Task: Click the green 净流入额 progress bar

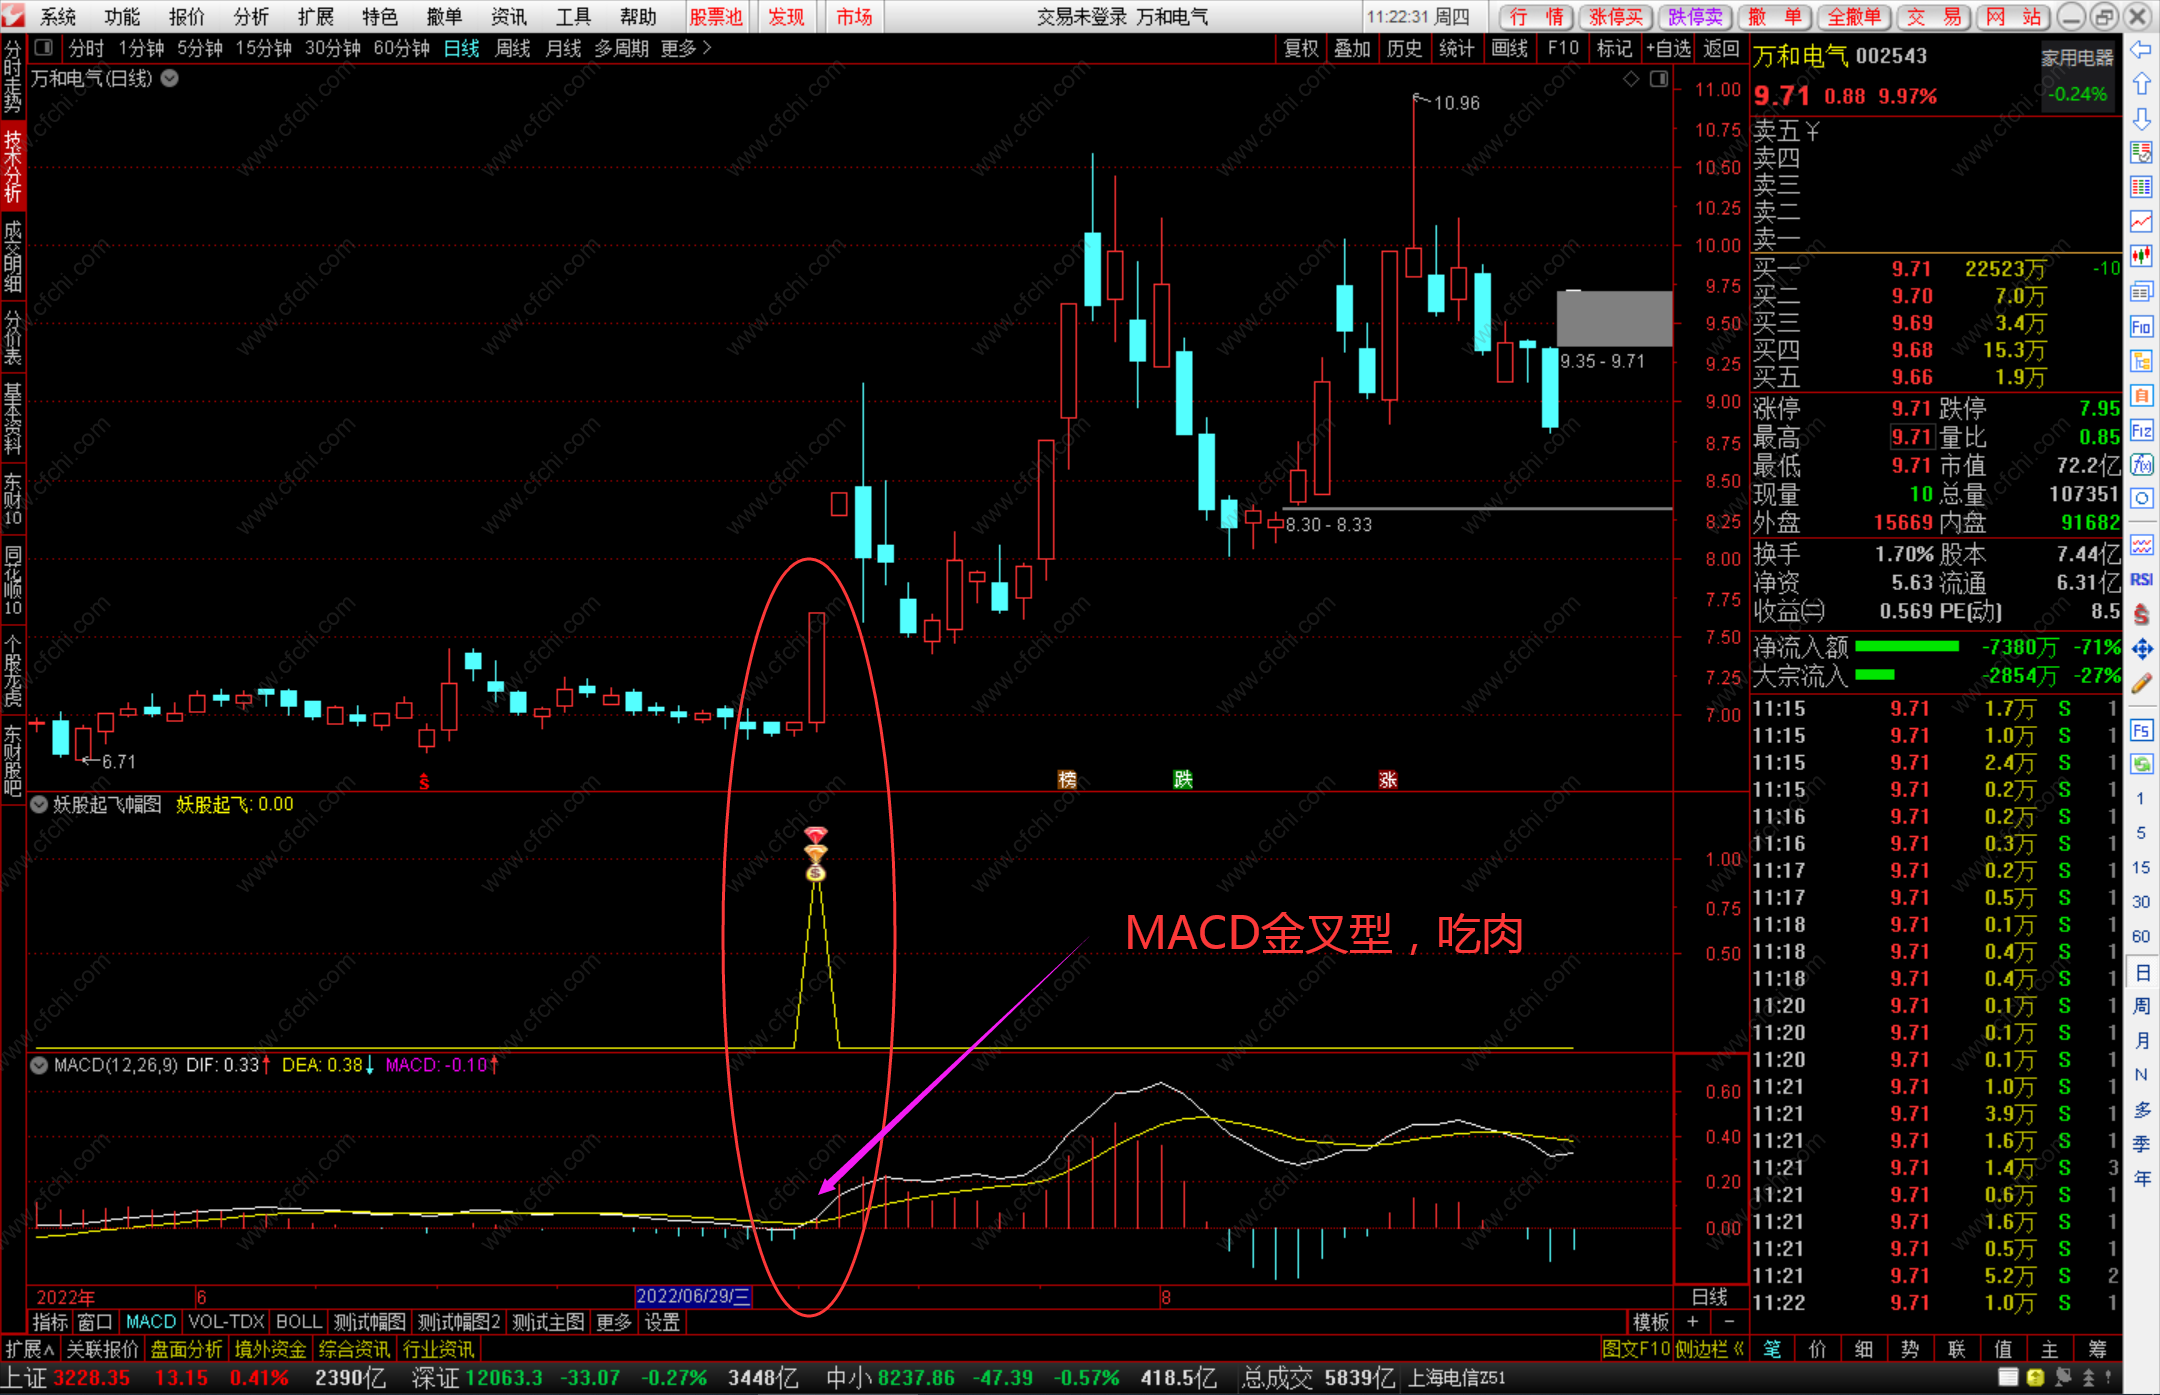Action: [x=1906, y=647]
